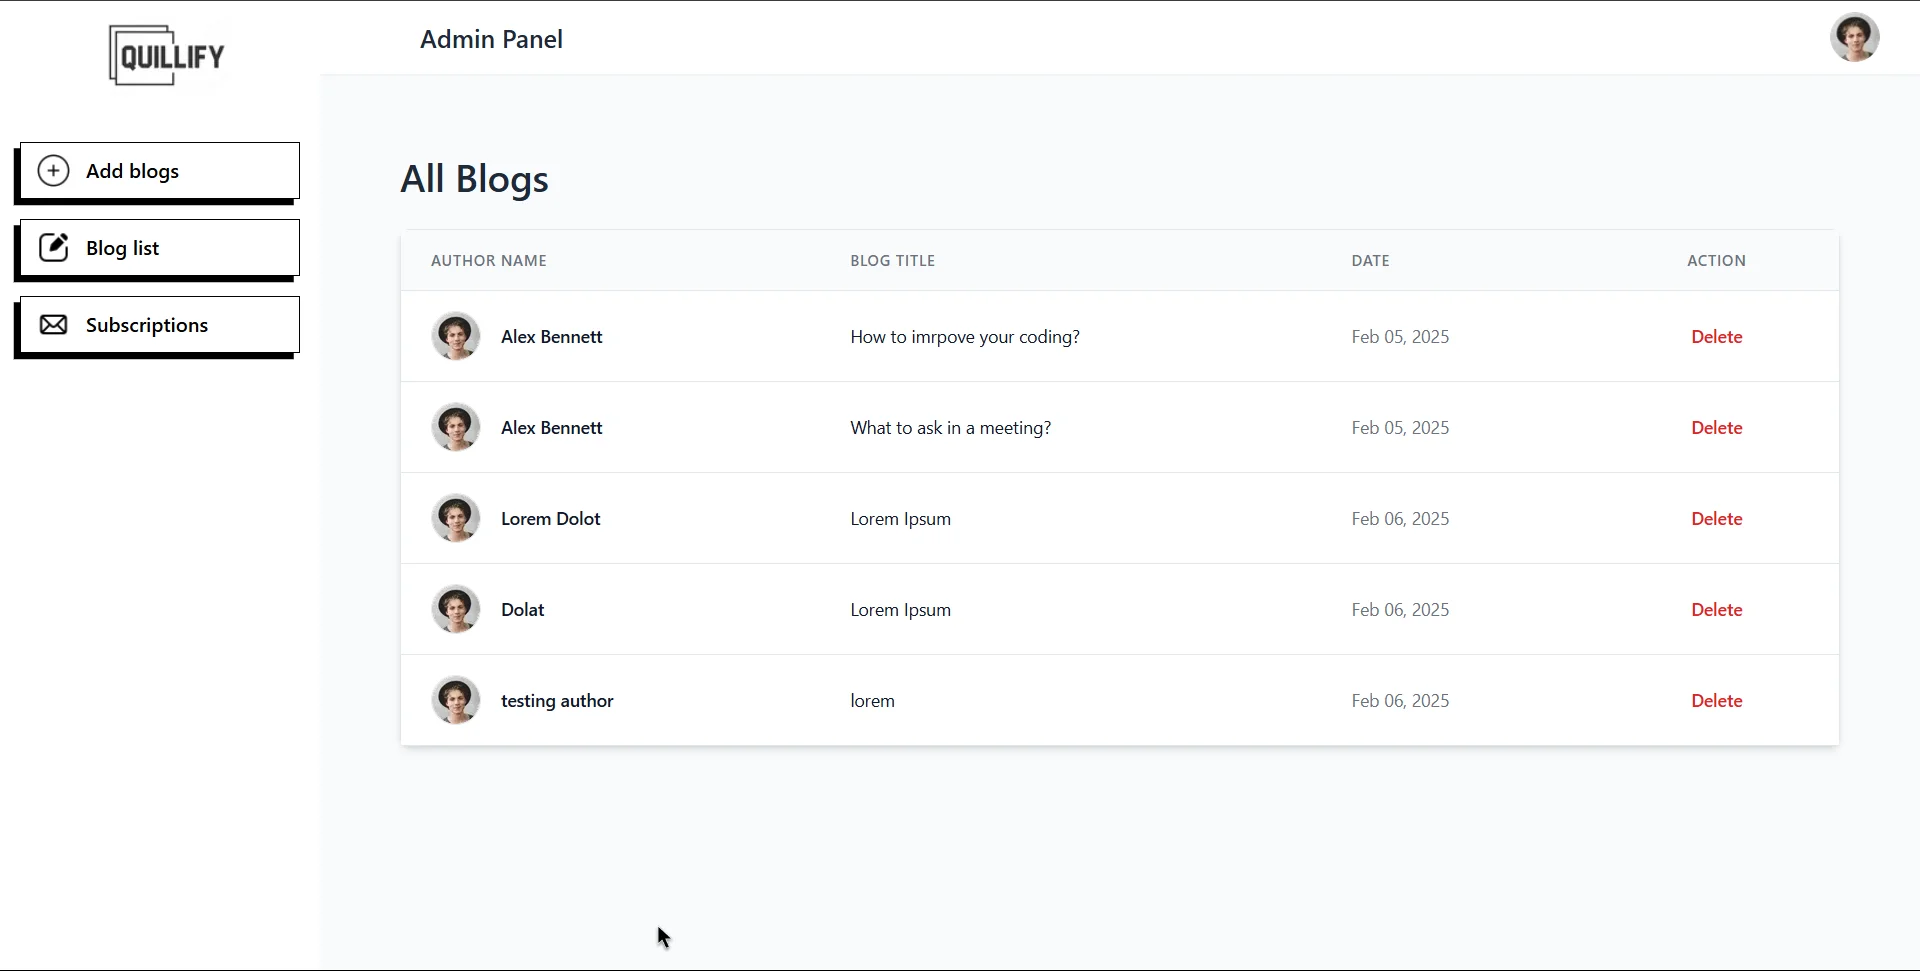The image size is (1920, 971).
Task: Click the Admin Panel heading
Action: [x=491, y=39]
